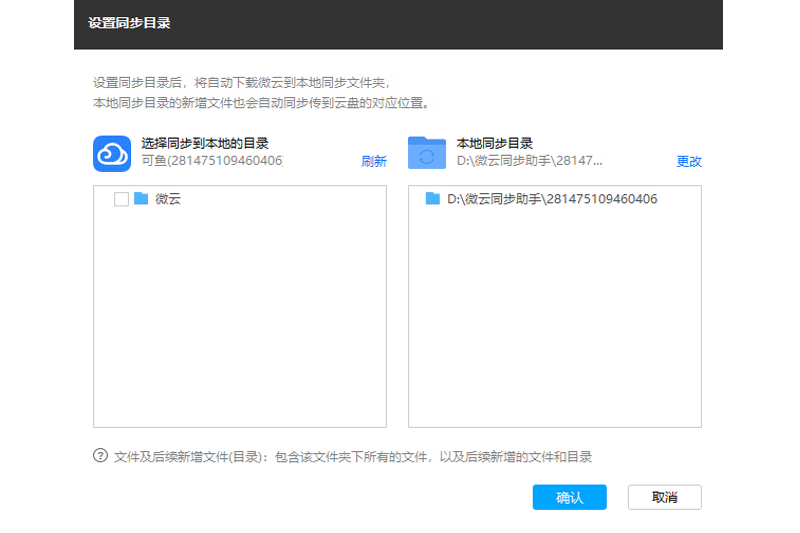Click the 本地同步目录 heading
The width and height of the screenshot is (800, 533).
click(x=495, y=143)
